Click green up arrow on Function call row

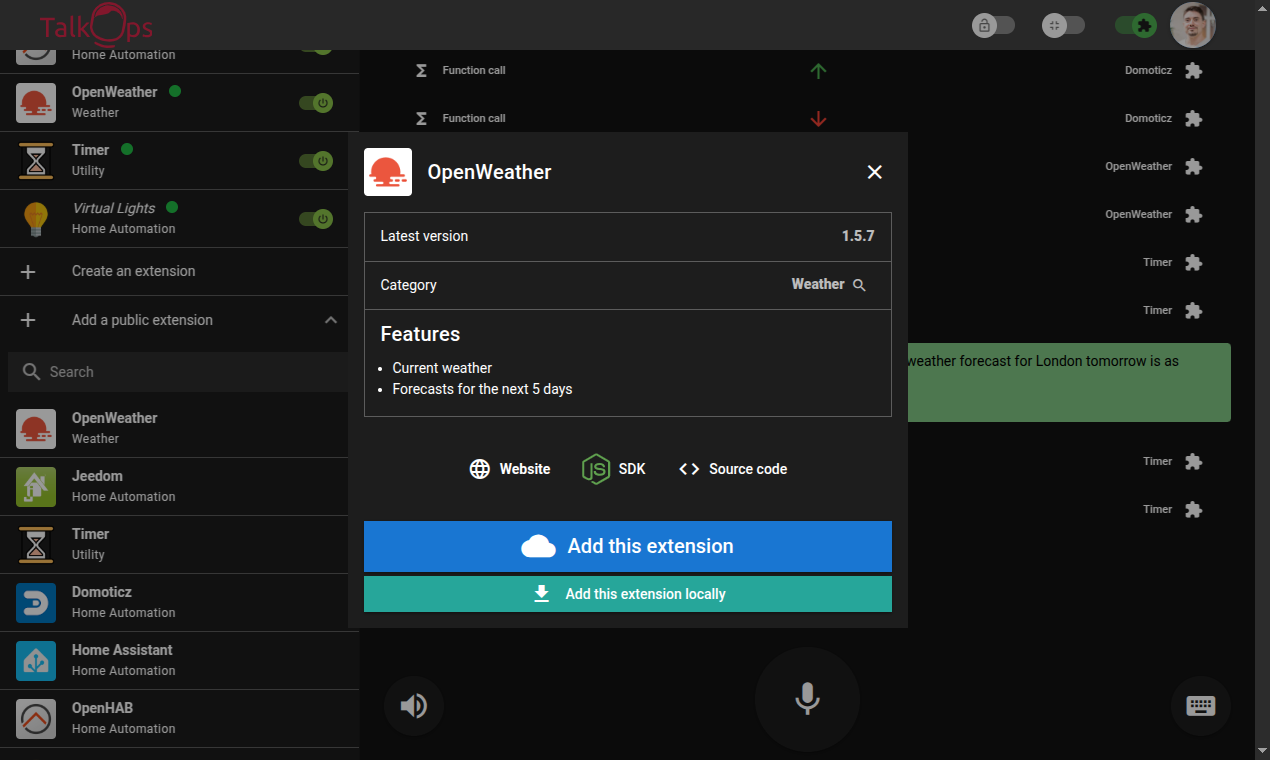(818, 71)
